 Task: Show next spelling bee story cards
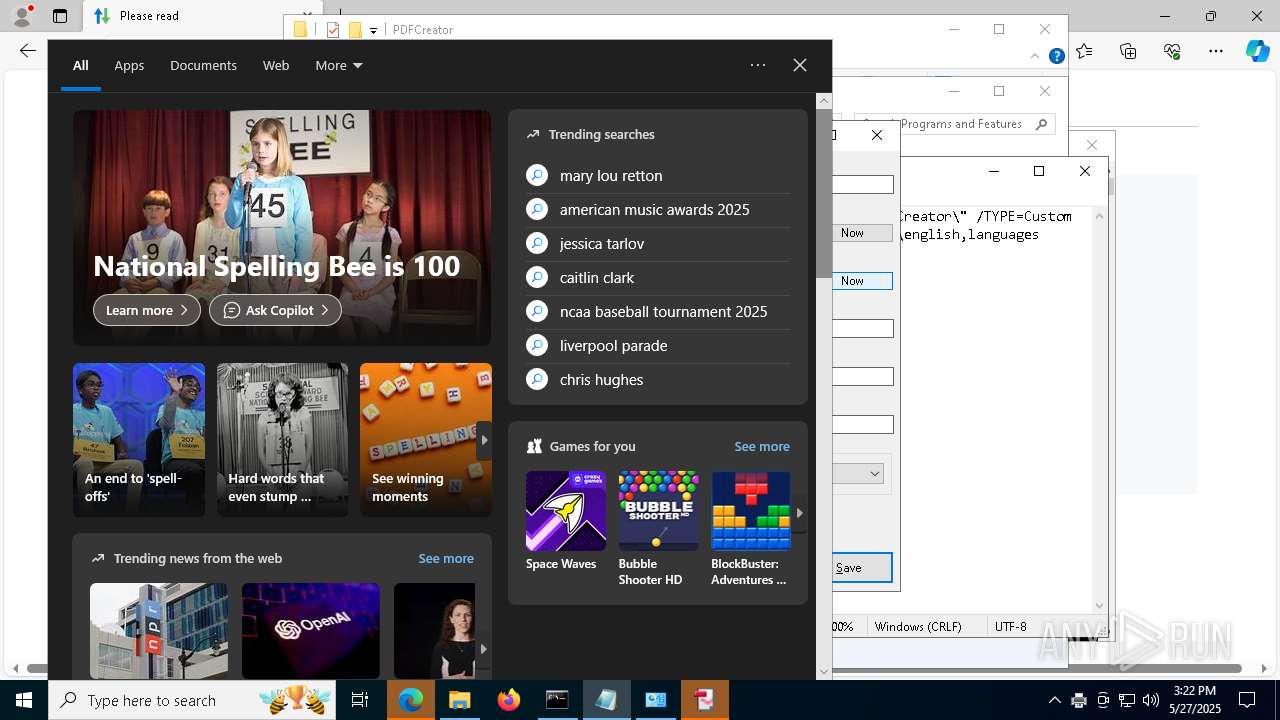point(484,440)
